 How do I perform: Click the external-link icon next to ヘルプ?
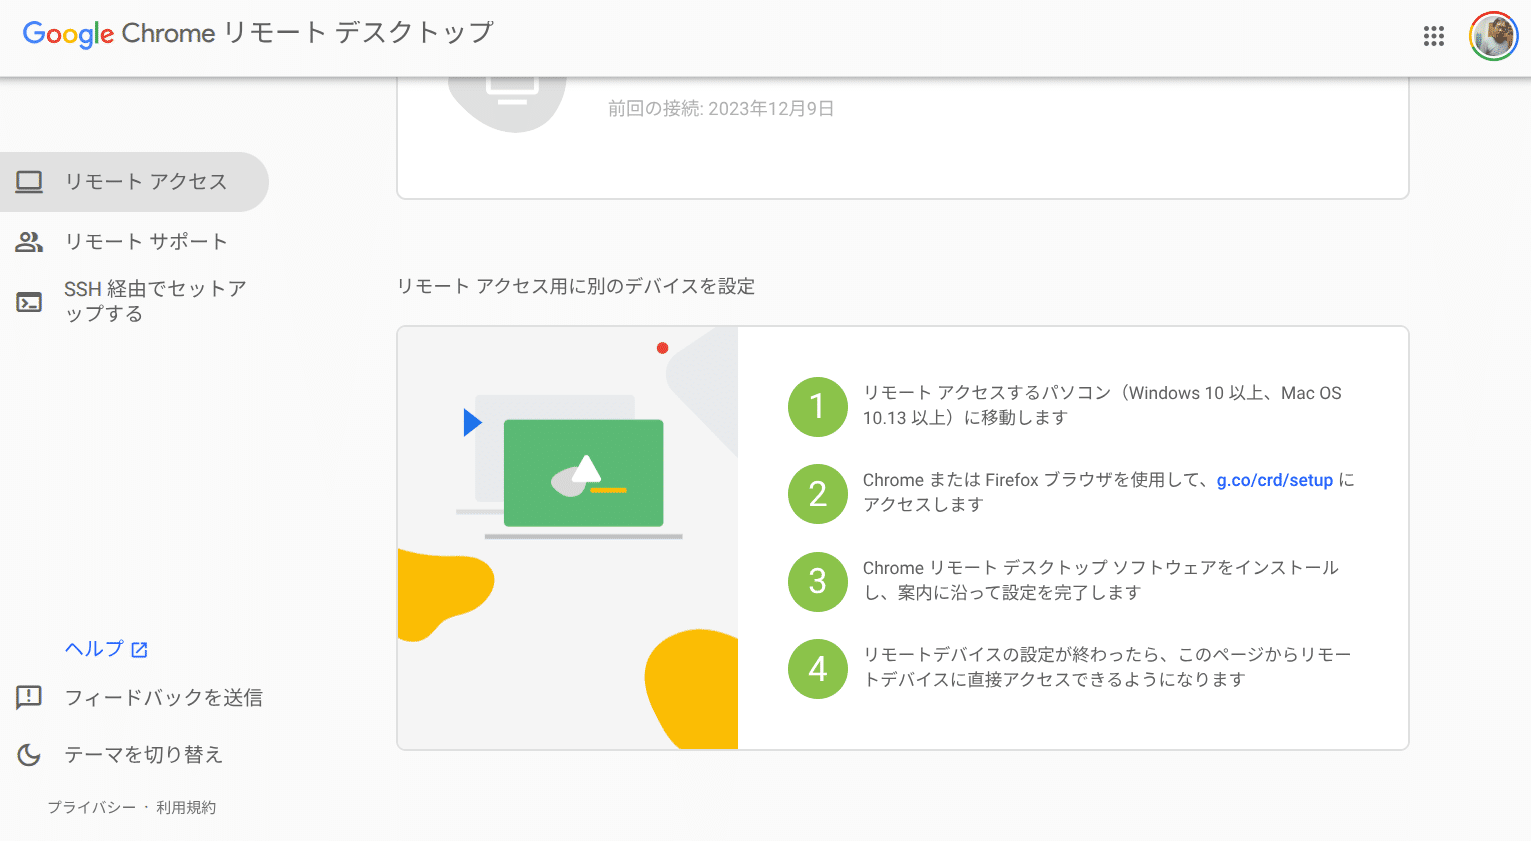(x=141, y=648)
